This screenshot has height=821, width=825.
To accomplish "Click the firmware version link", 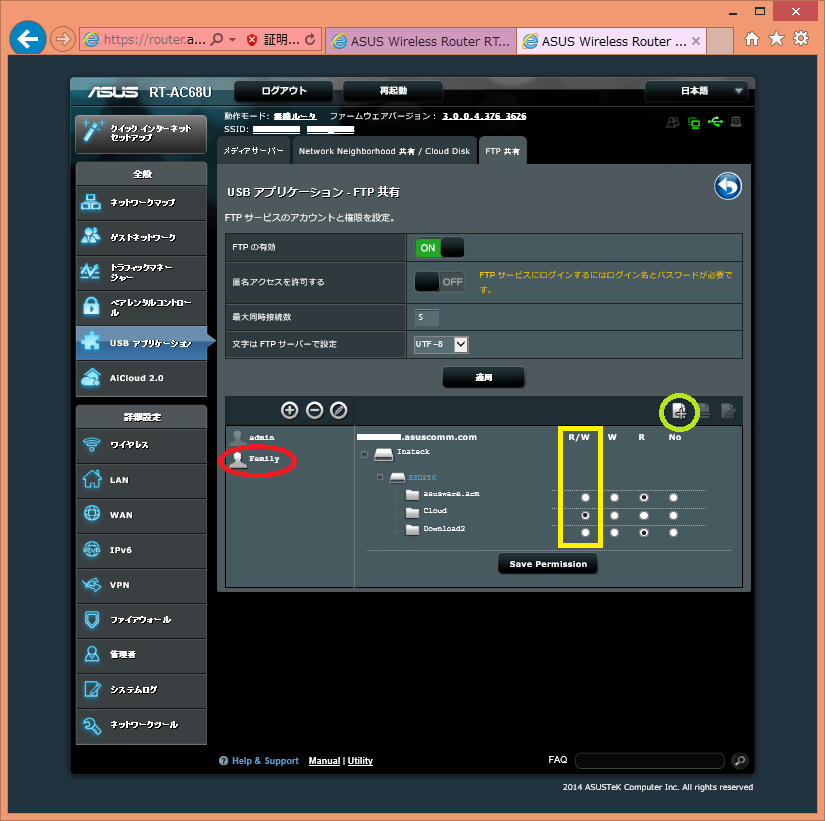I will point(484,116).
